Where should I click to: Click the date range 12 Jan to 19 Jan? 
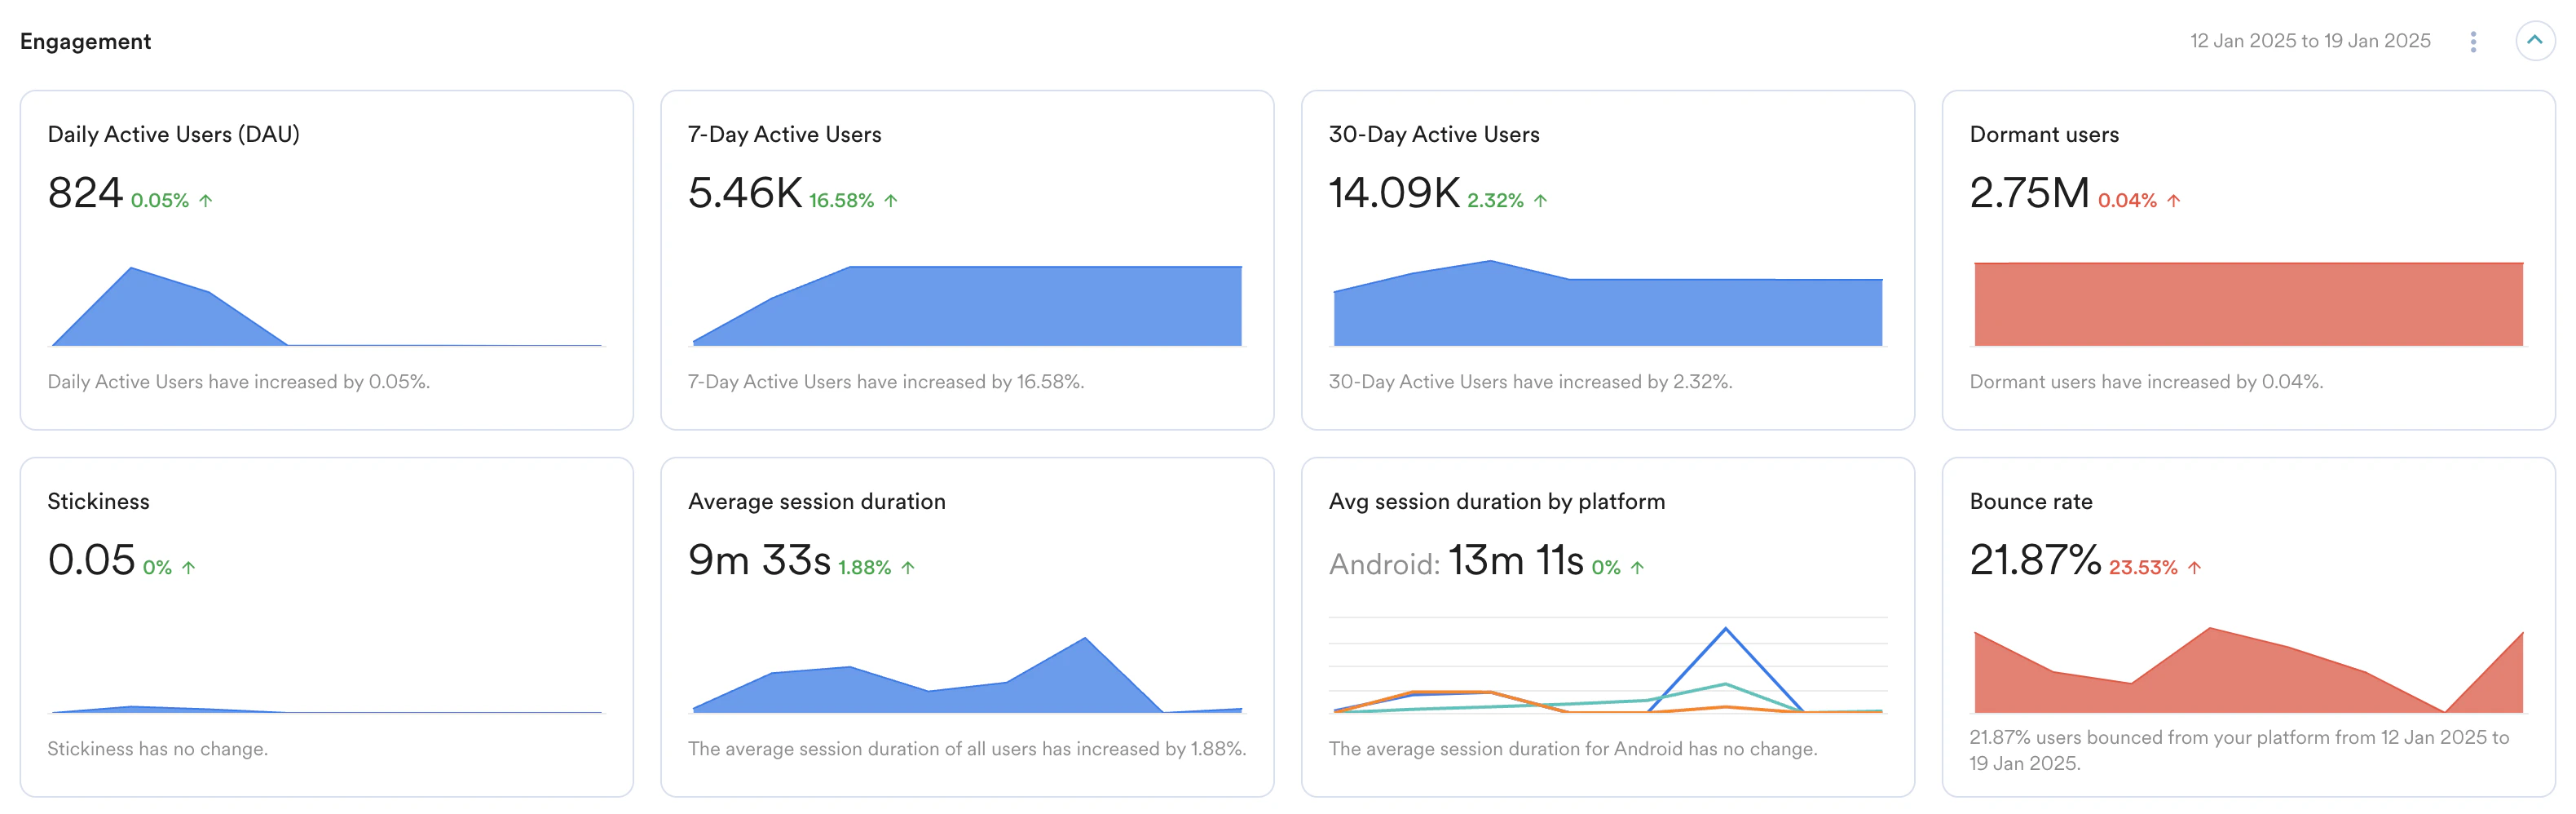(2310, 41)
